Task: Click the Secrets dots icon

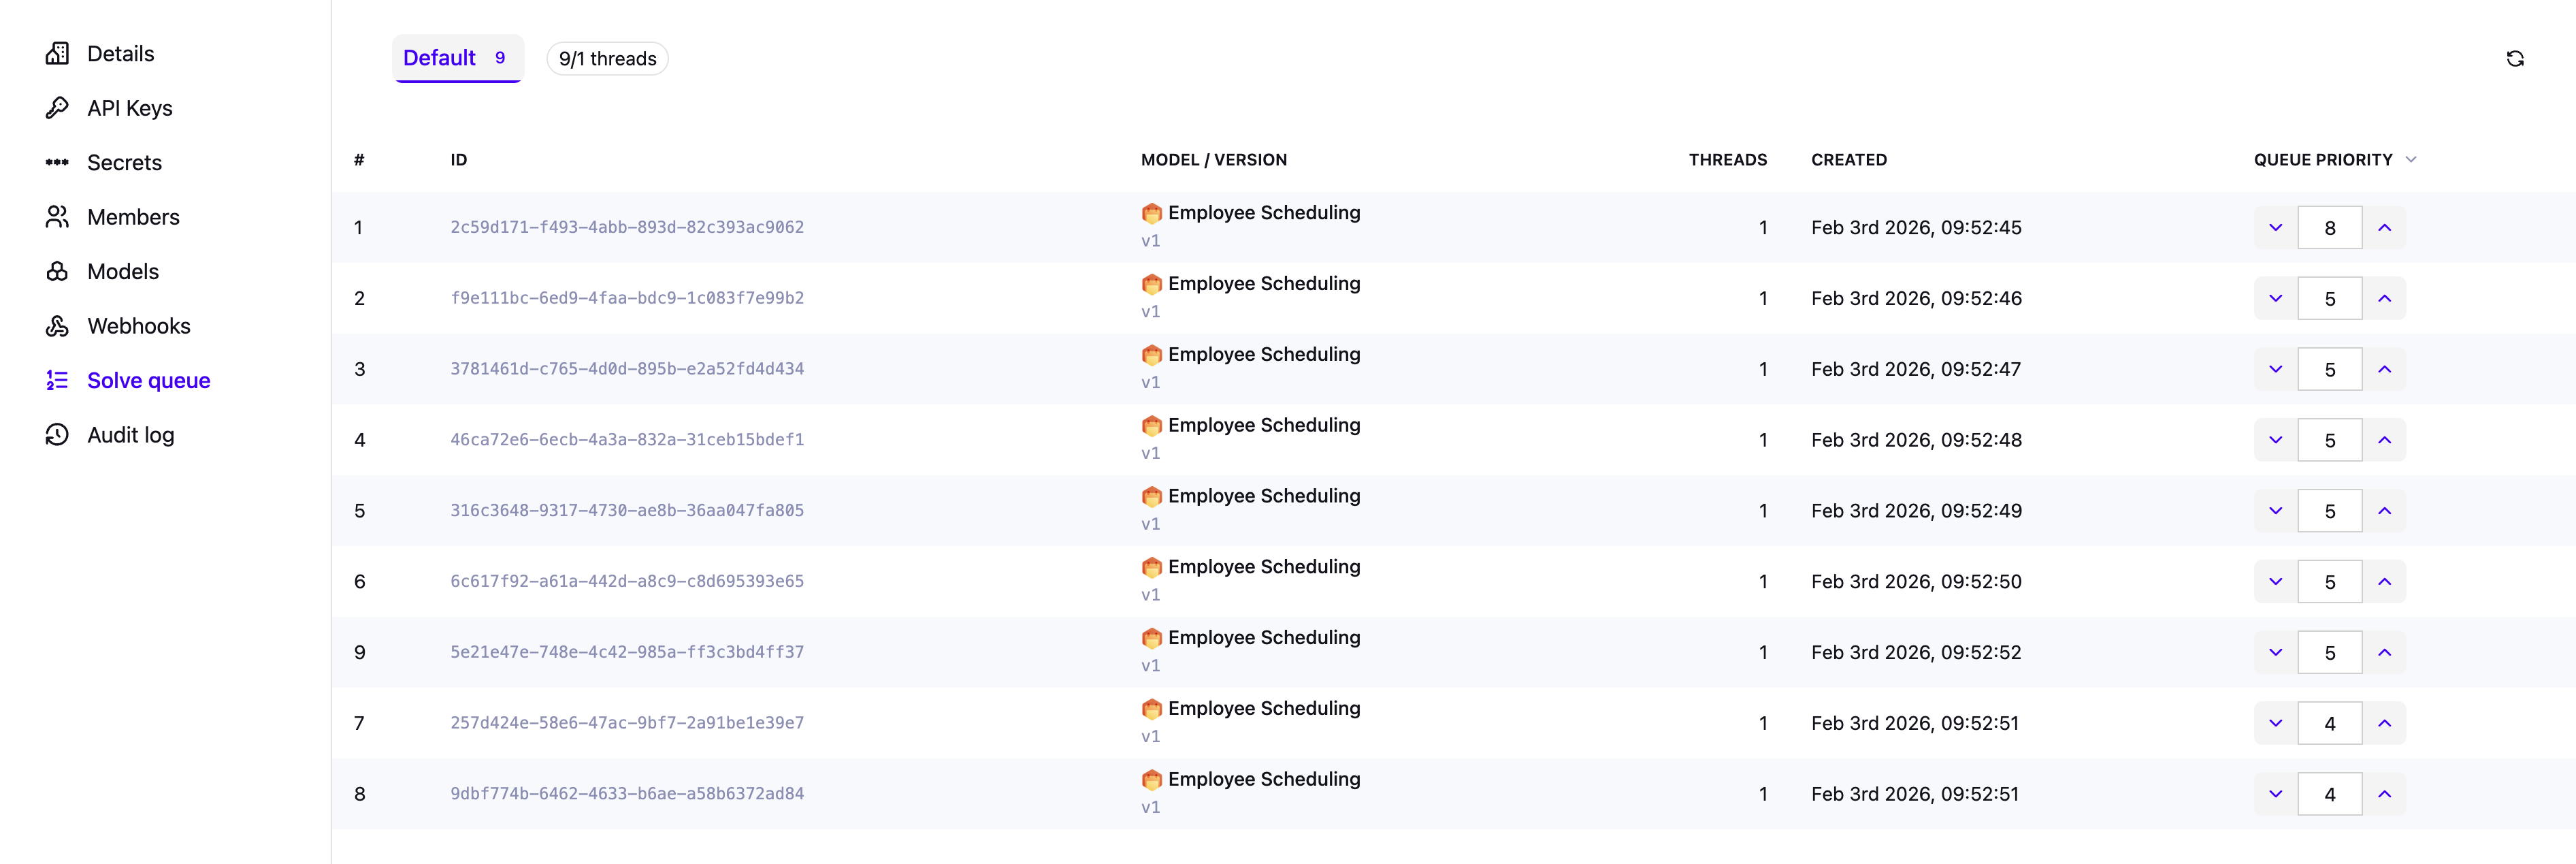Action: pos(57,162)
